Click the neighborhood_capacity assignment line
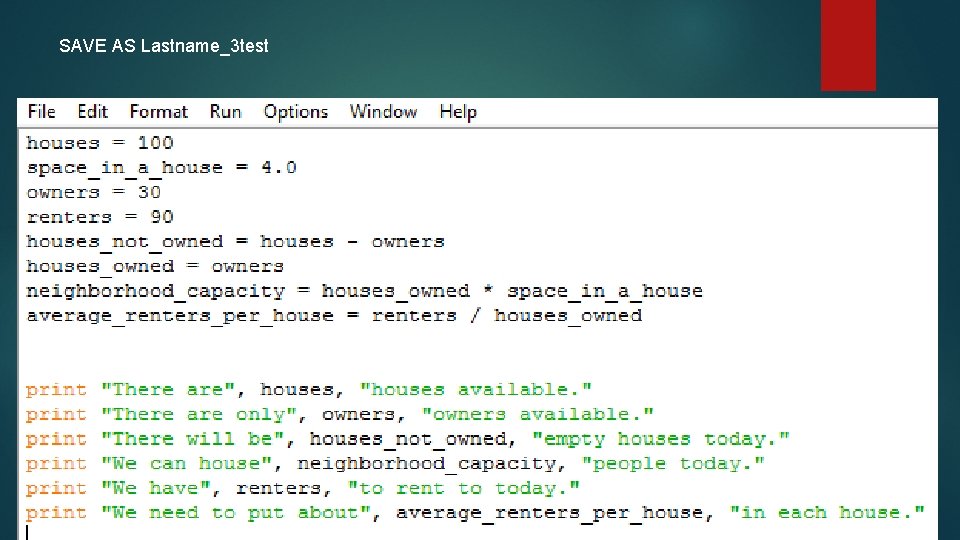 pos(364,291)
